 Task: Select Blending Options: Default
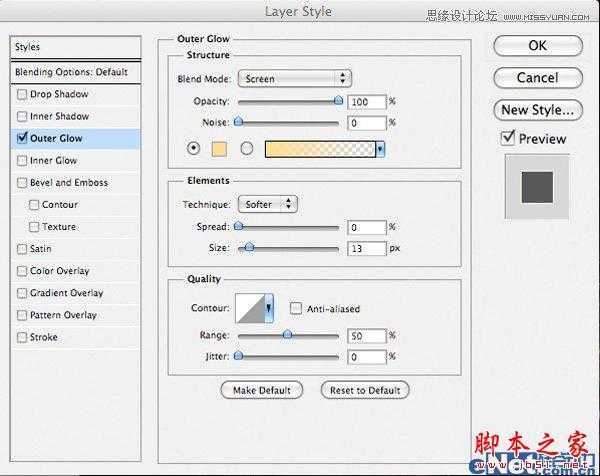point(76,72)
